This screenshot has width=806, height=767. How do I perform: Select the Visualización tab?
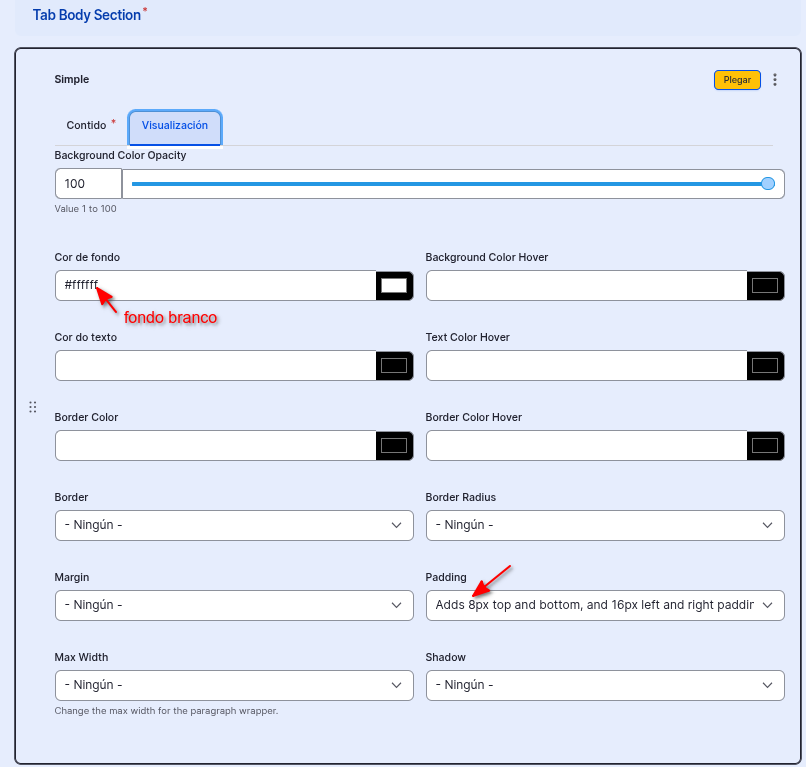(x=175, y=126)
